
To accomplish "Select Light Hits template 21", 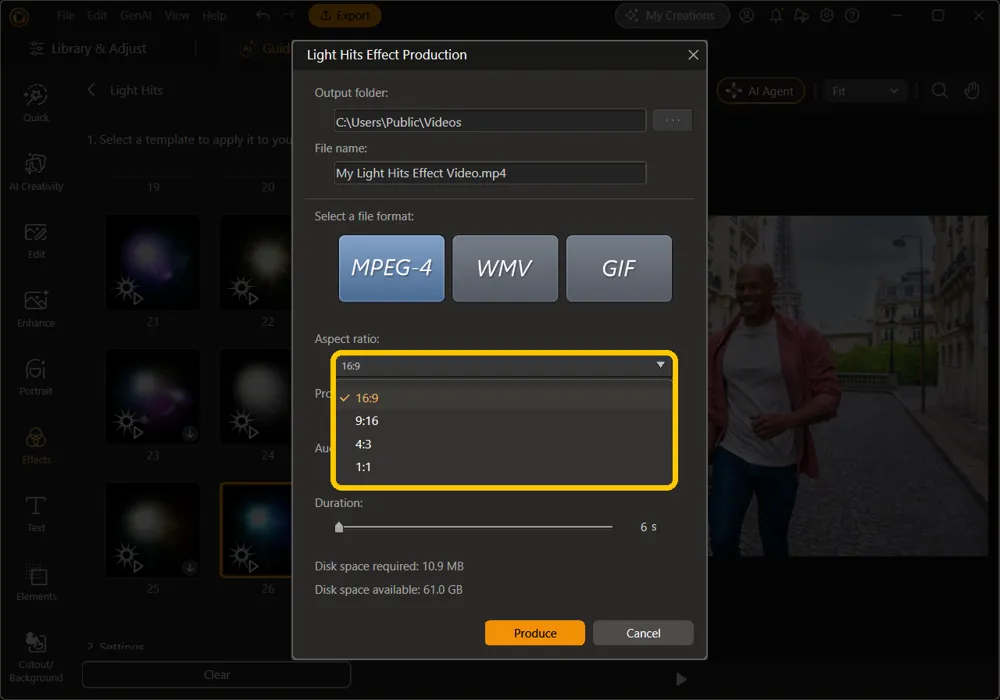I will tap(152, 263).
